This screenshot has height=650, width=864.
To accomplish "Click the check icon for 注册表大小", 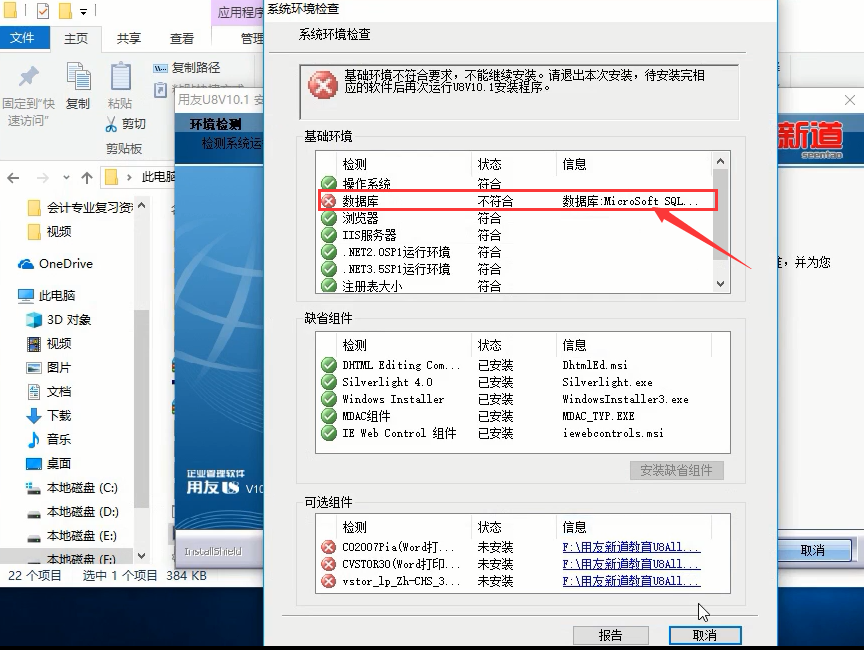I will point(329,286).
